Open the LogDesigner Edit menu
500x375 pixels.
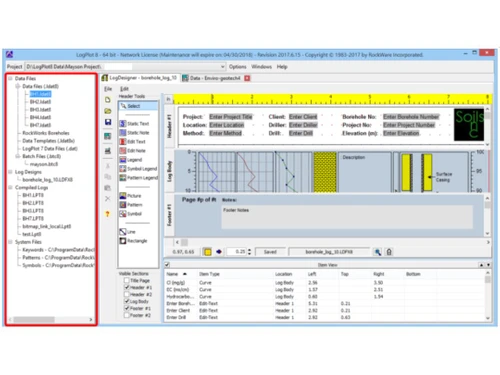click(124, 89)
